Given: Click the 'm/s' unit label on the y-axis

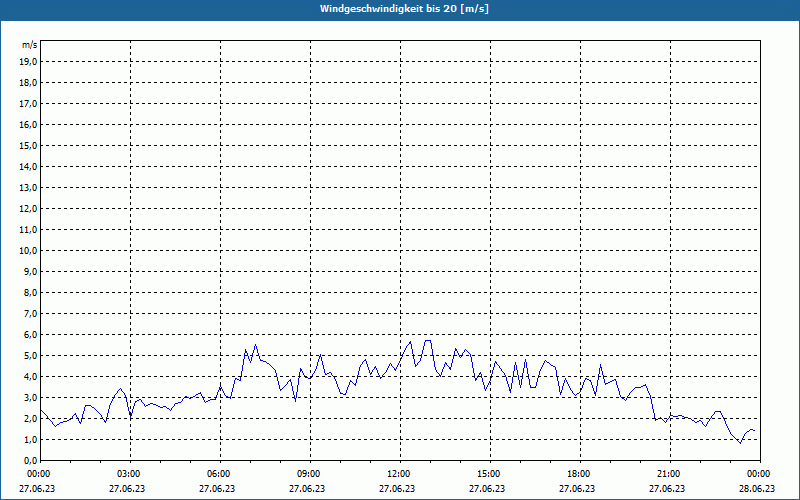Looking at the screenshot, I should pos(29,45).
